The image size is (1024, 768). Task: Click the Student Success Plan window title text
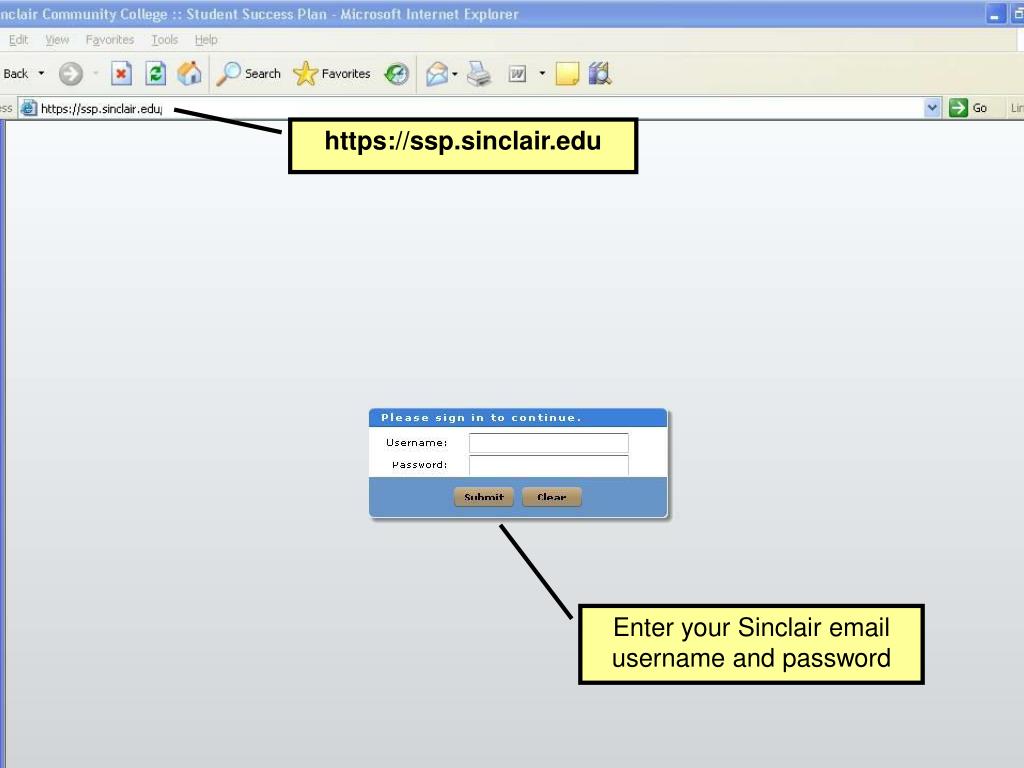point(259,14)
